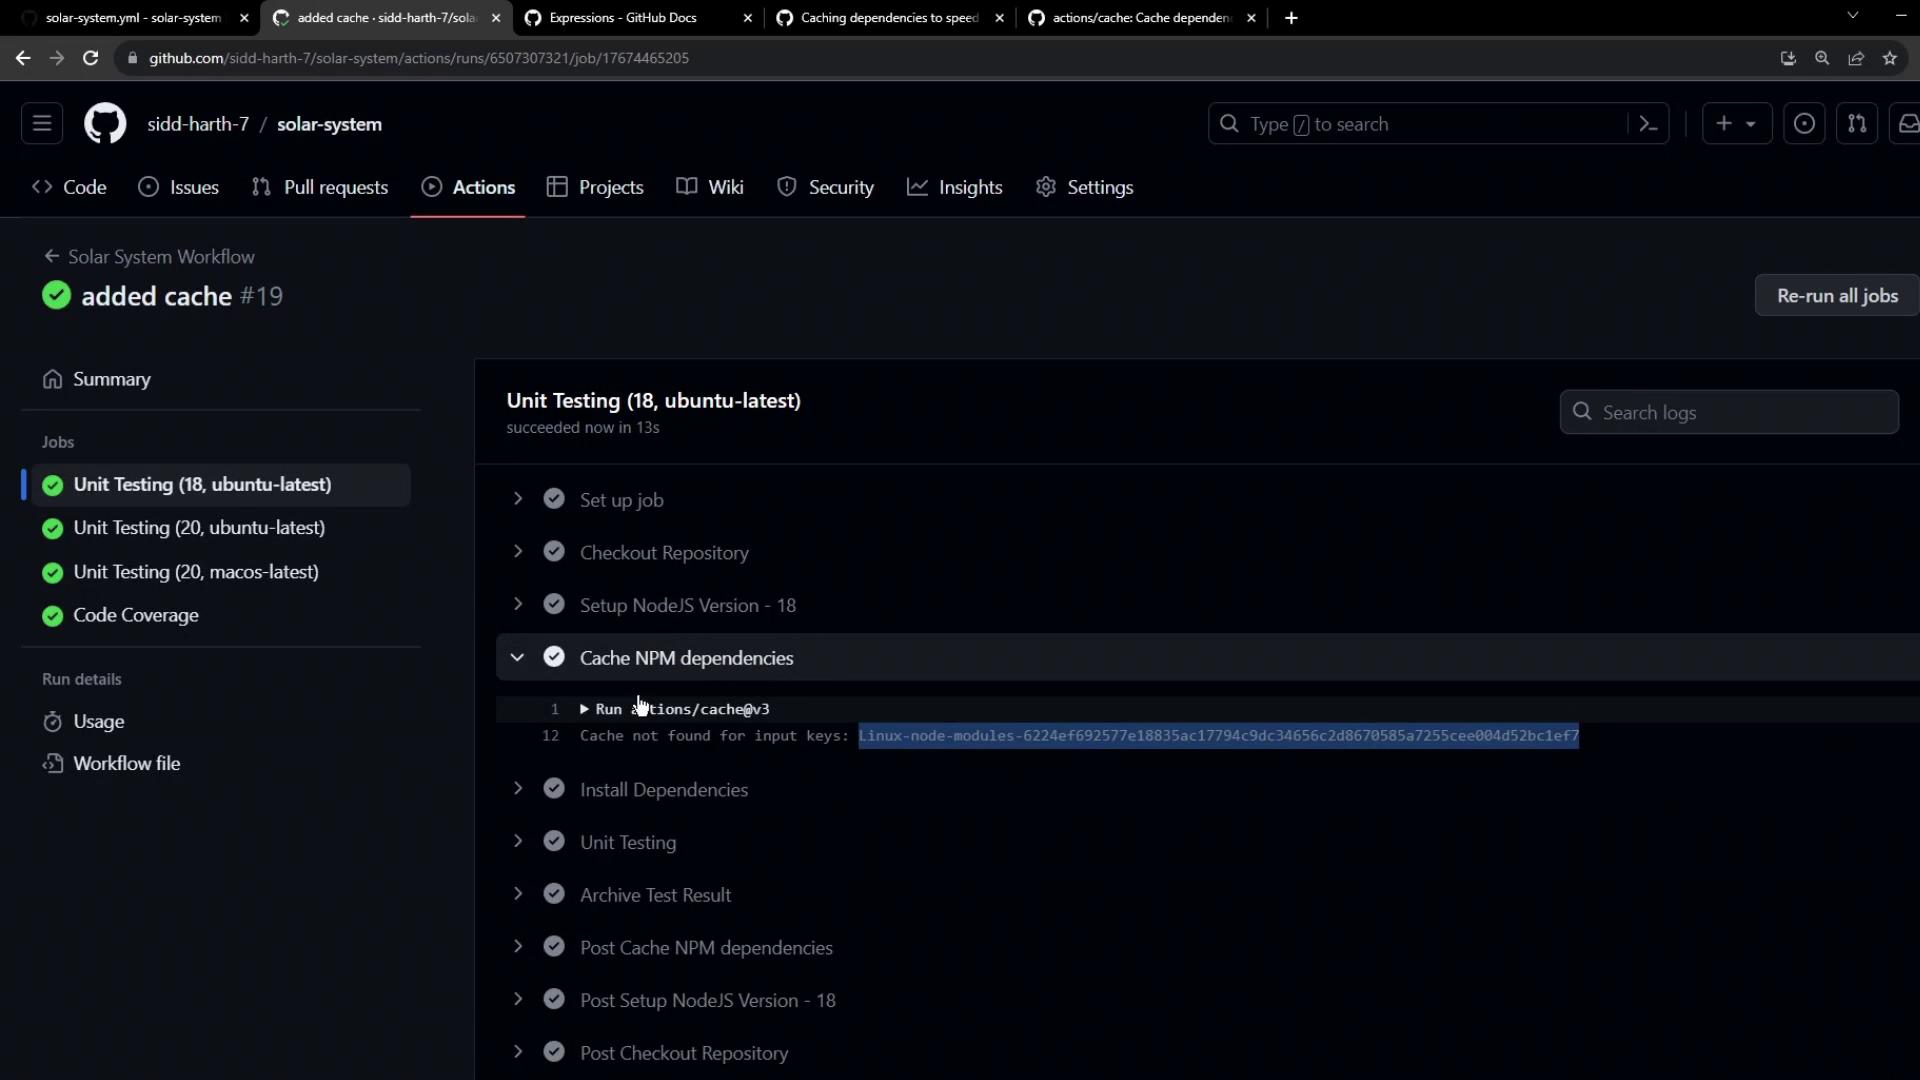Expand the Set up job step
Image resolution: width=1920 pixels, height=1080 pixels.
coord(517,500)
